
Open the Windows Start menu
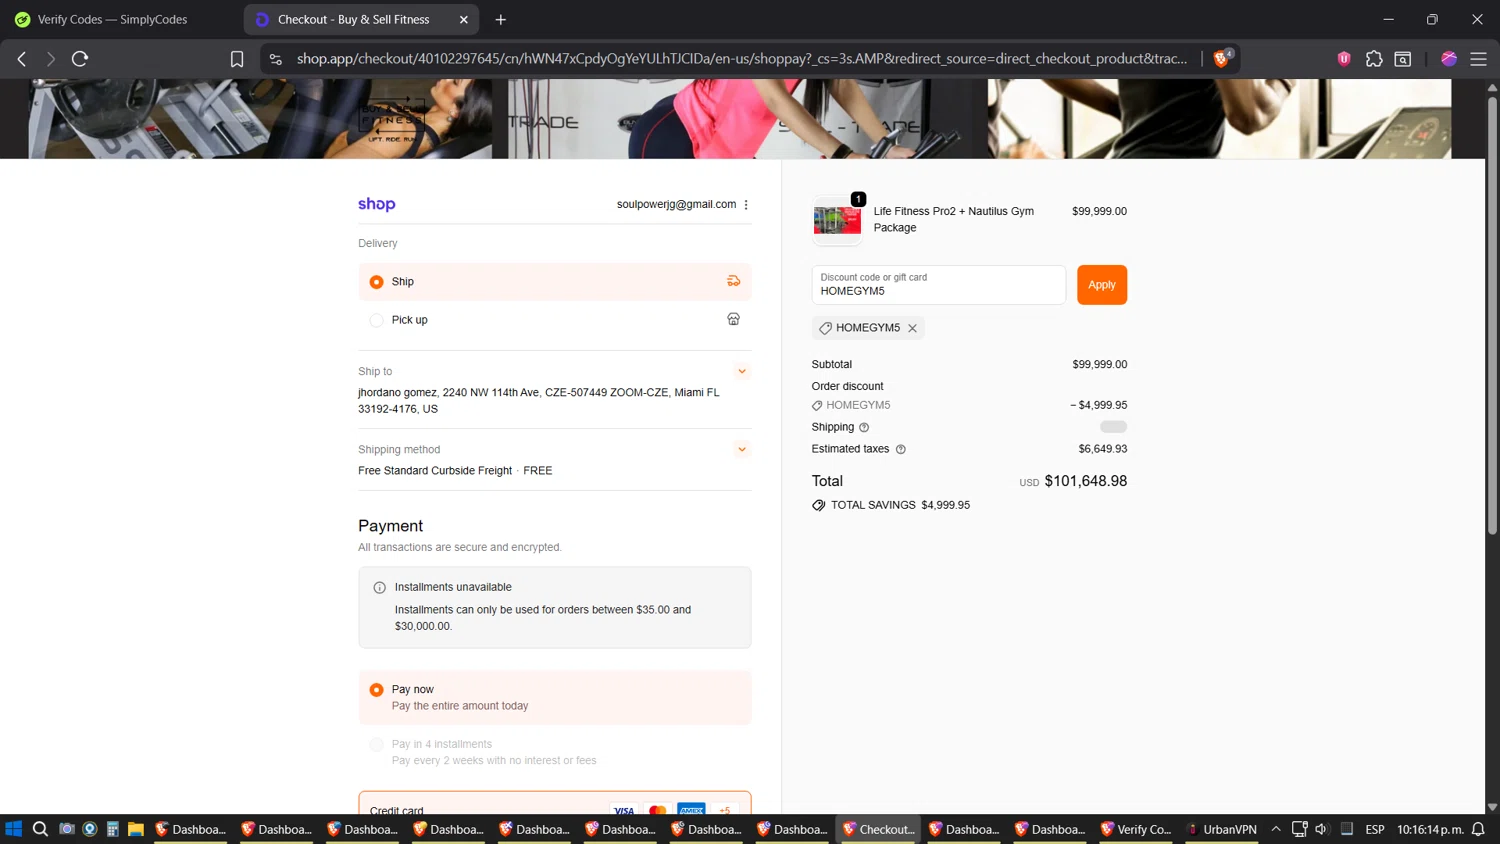click(13, 829)
